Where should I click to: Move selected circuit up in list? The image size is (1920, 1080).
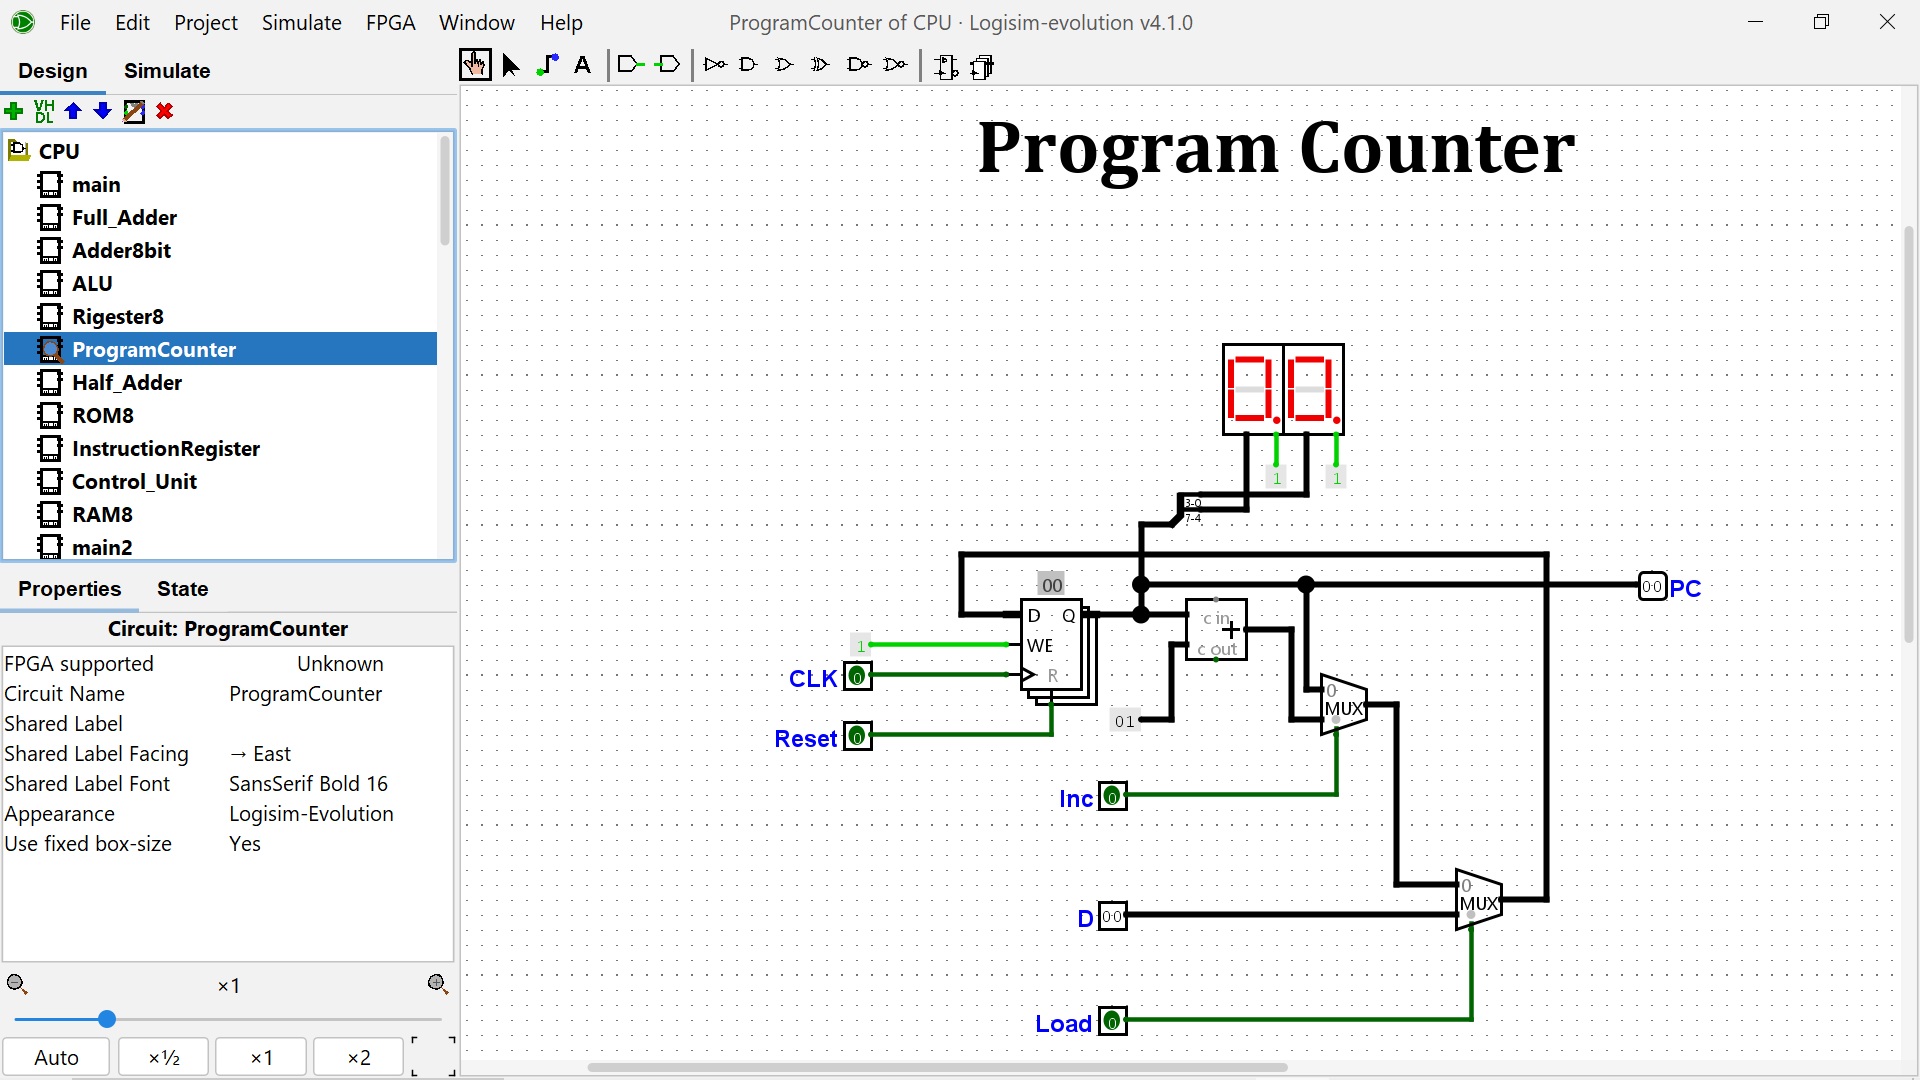73,111
